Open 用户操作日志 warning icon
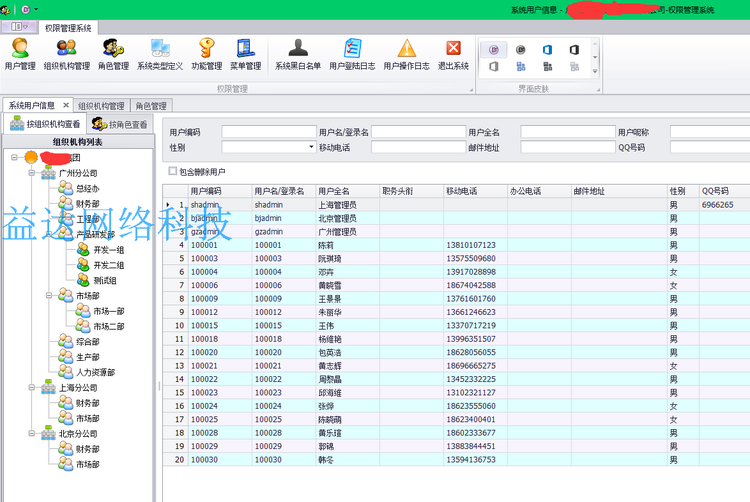This screenshot has height=502, width=750. coord(406,54)
